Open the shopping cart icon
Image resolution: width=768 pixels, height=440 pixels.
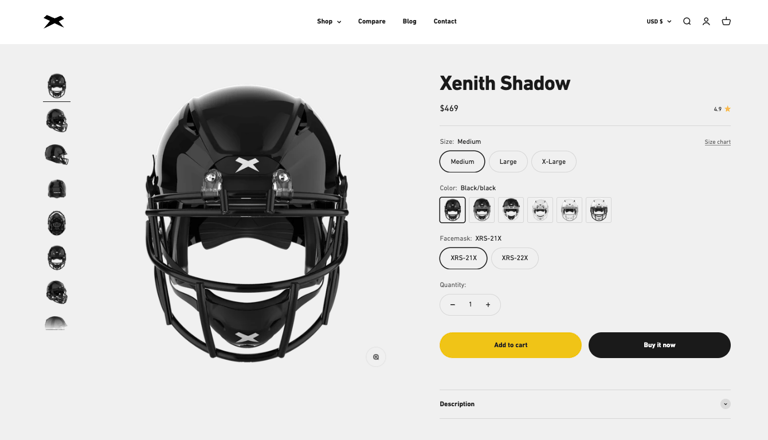(x=726, y=21)
